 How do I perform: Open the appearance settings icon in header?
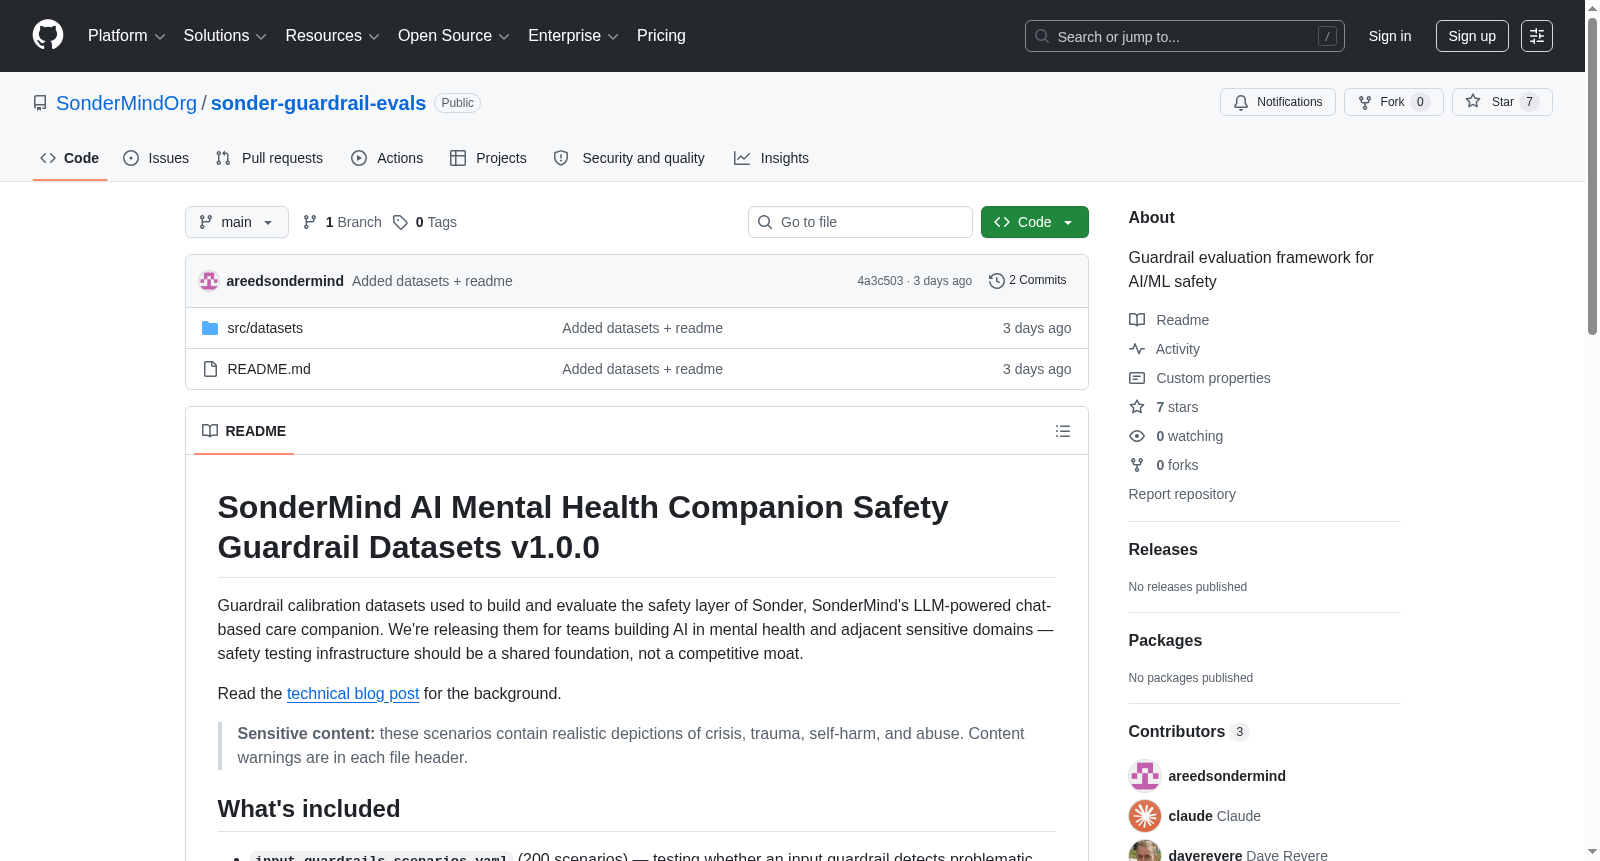point(1537,36)
